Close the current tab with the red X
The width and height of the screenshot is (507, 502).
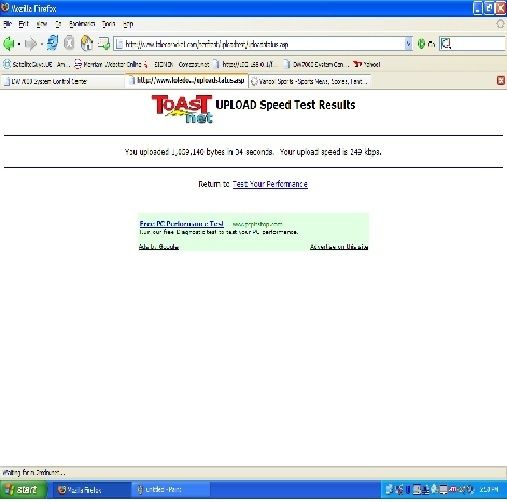[501, 80]
